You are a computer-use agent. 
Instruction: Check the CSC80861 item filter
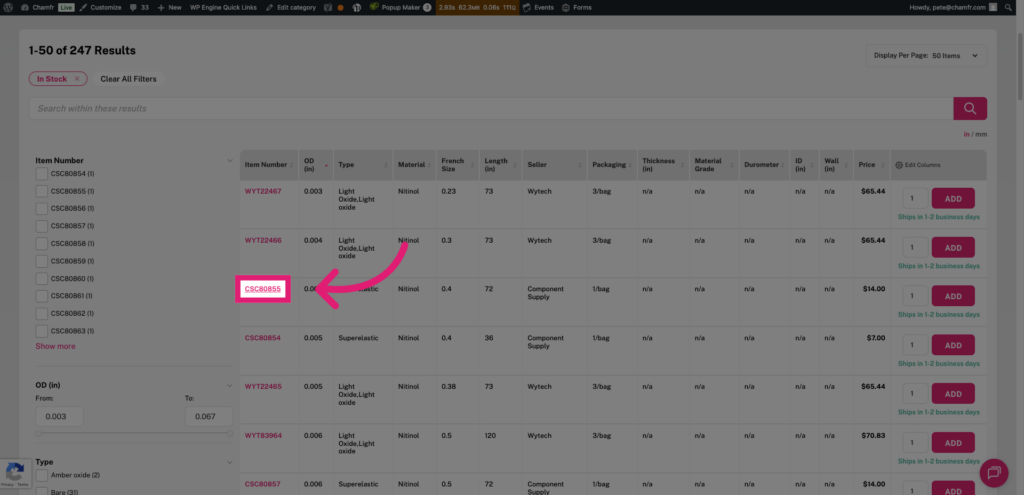(x=42, y=296)
